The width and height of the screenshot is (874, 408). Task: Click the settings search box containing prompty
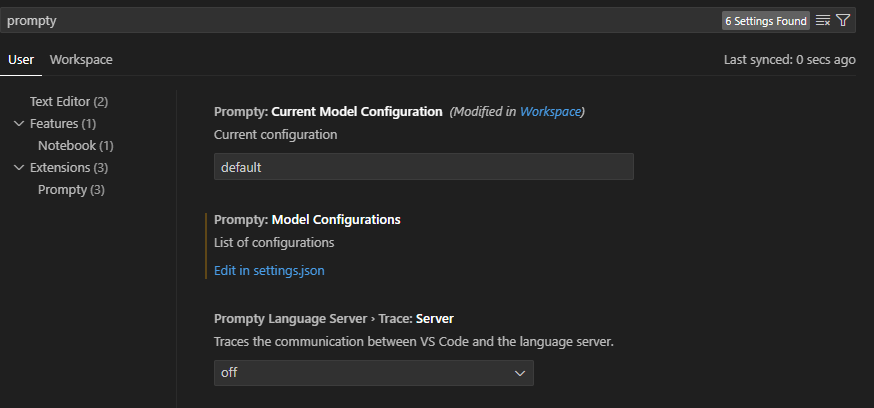pos(428,21)
